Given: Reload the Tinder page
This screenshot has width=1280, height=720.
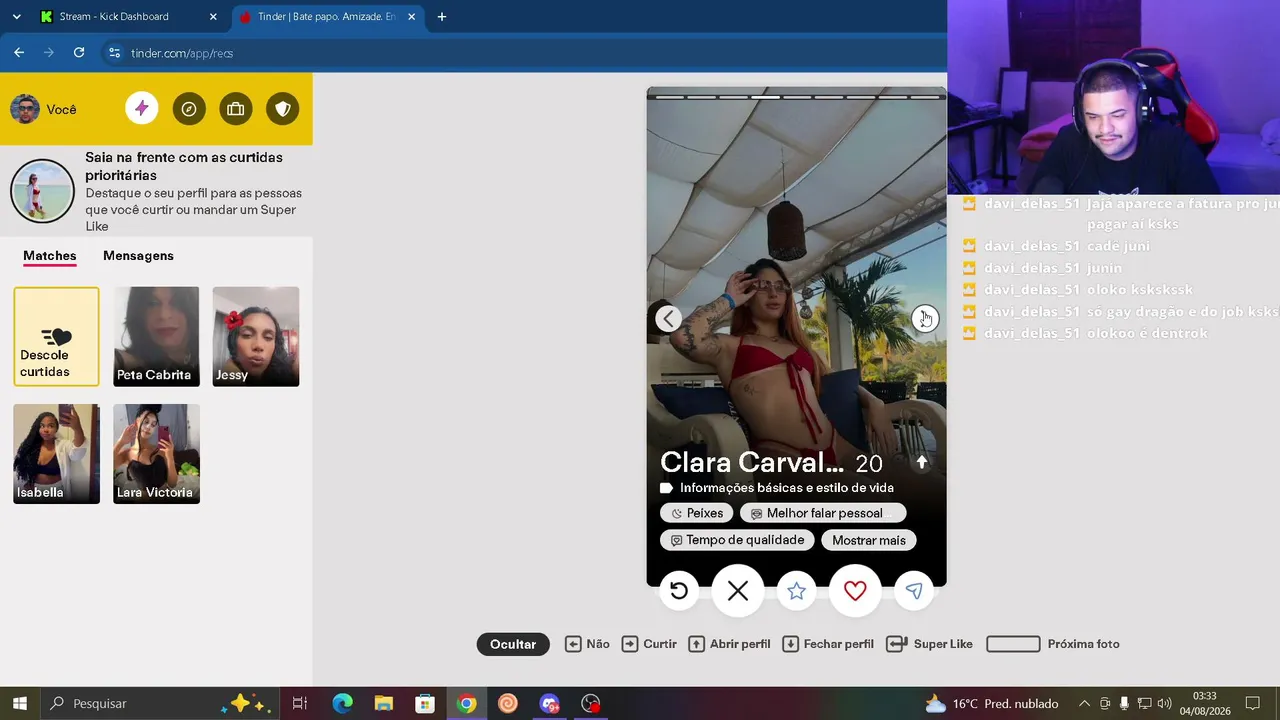Looking at the screenshot, I should coord(79,53).
